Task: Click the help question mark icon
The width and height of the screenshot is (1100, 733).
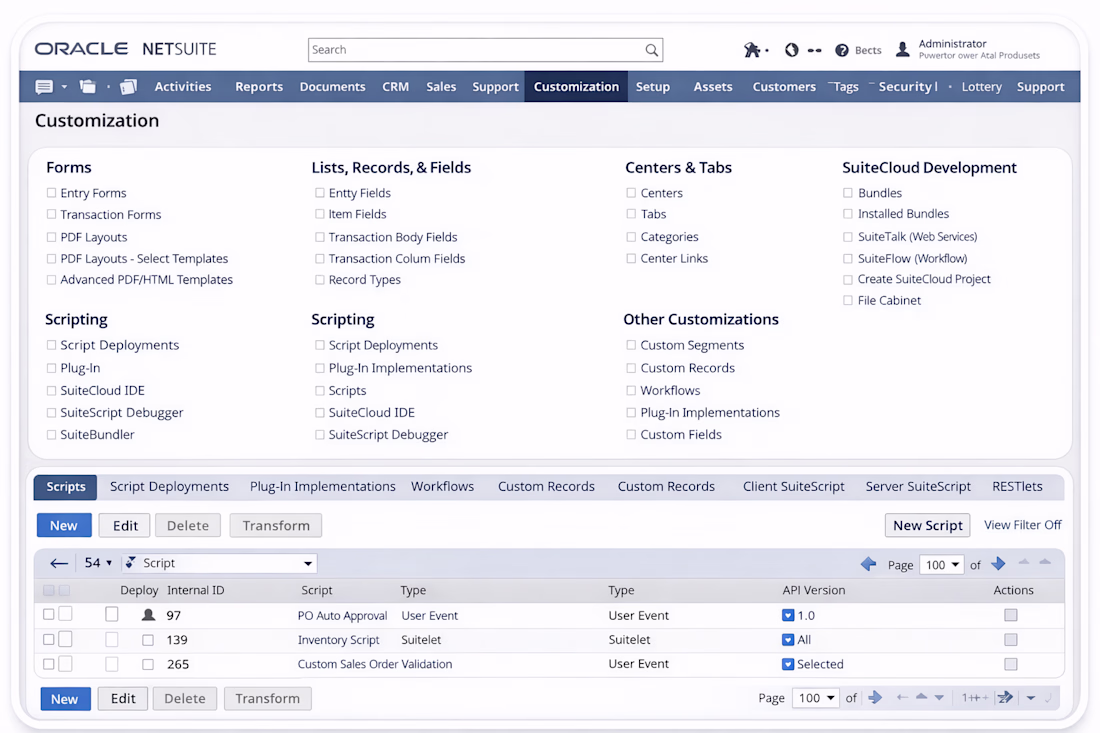Action: click(x=841, y=50)
